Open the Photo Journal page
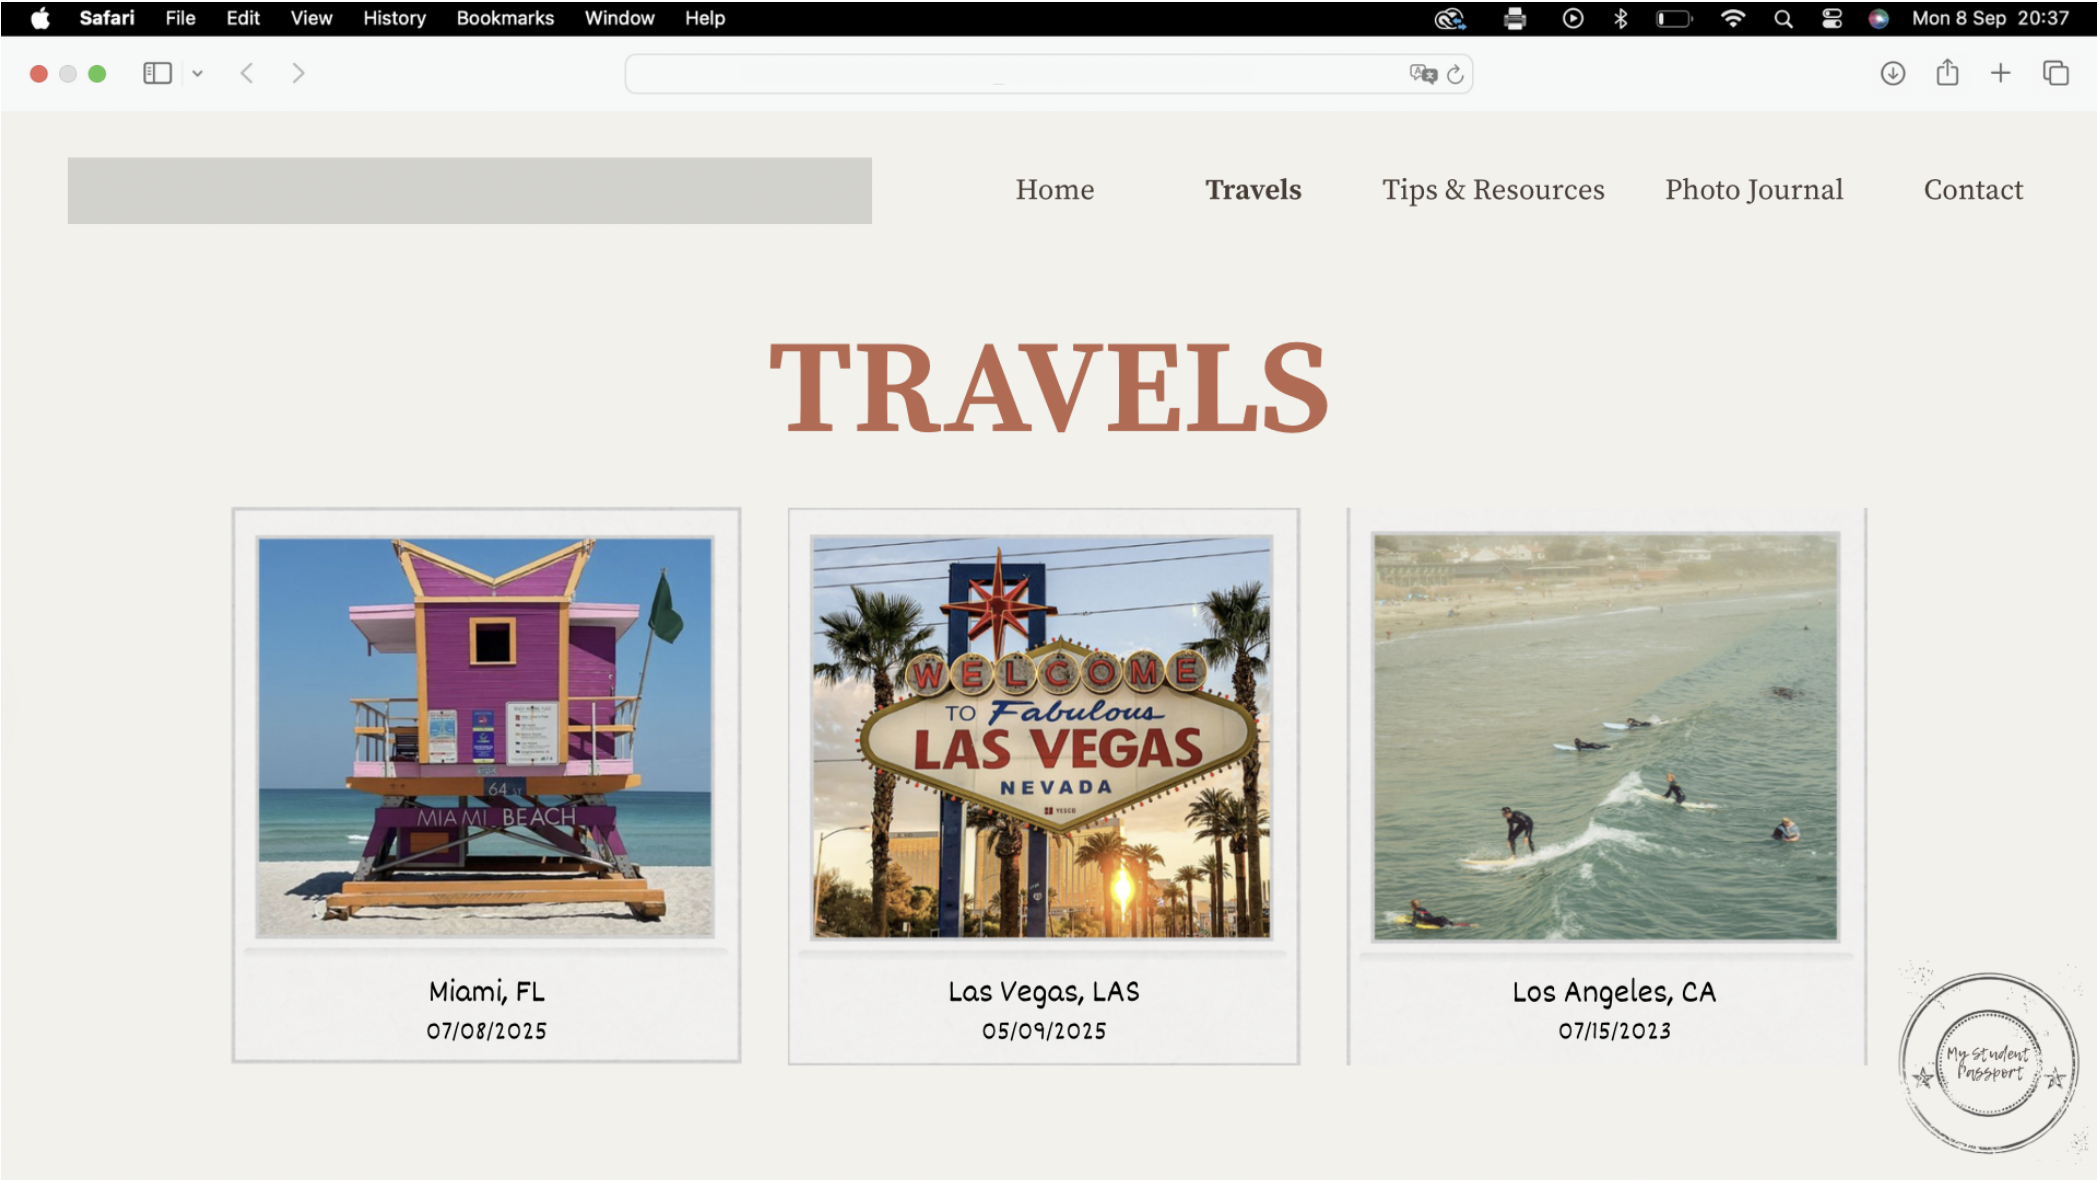 tap(1753, 190)
